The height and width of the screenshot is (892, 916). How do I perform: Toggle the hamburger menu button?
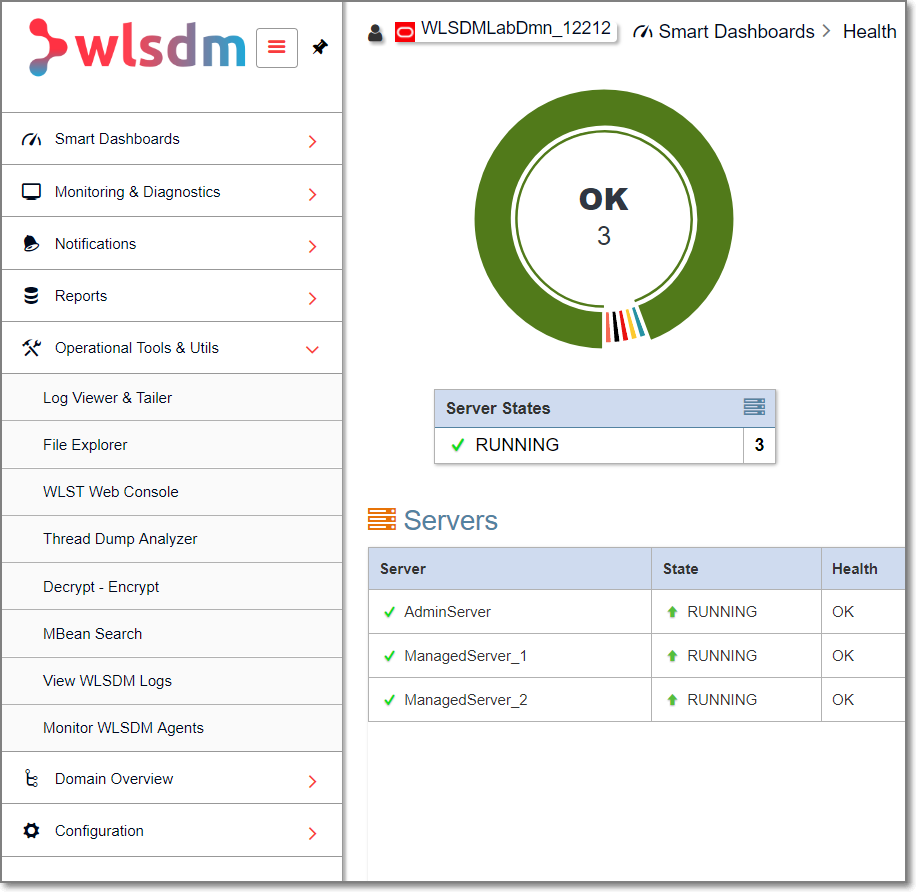point(277,47)
